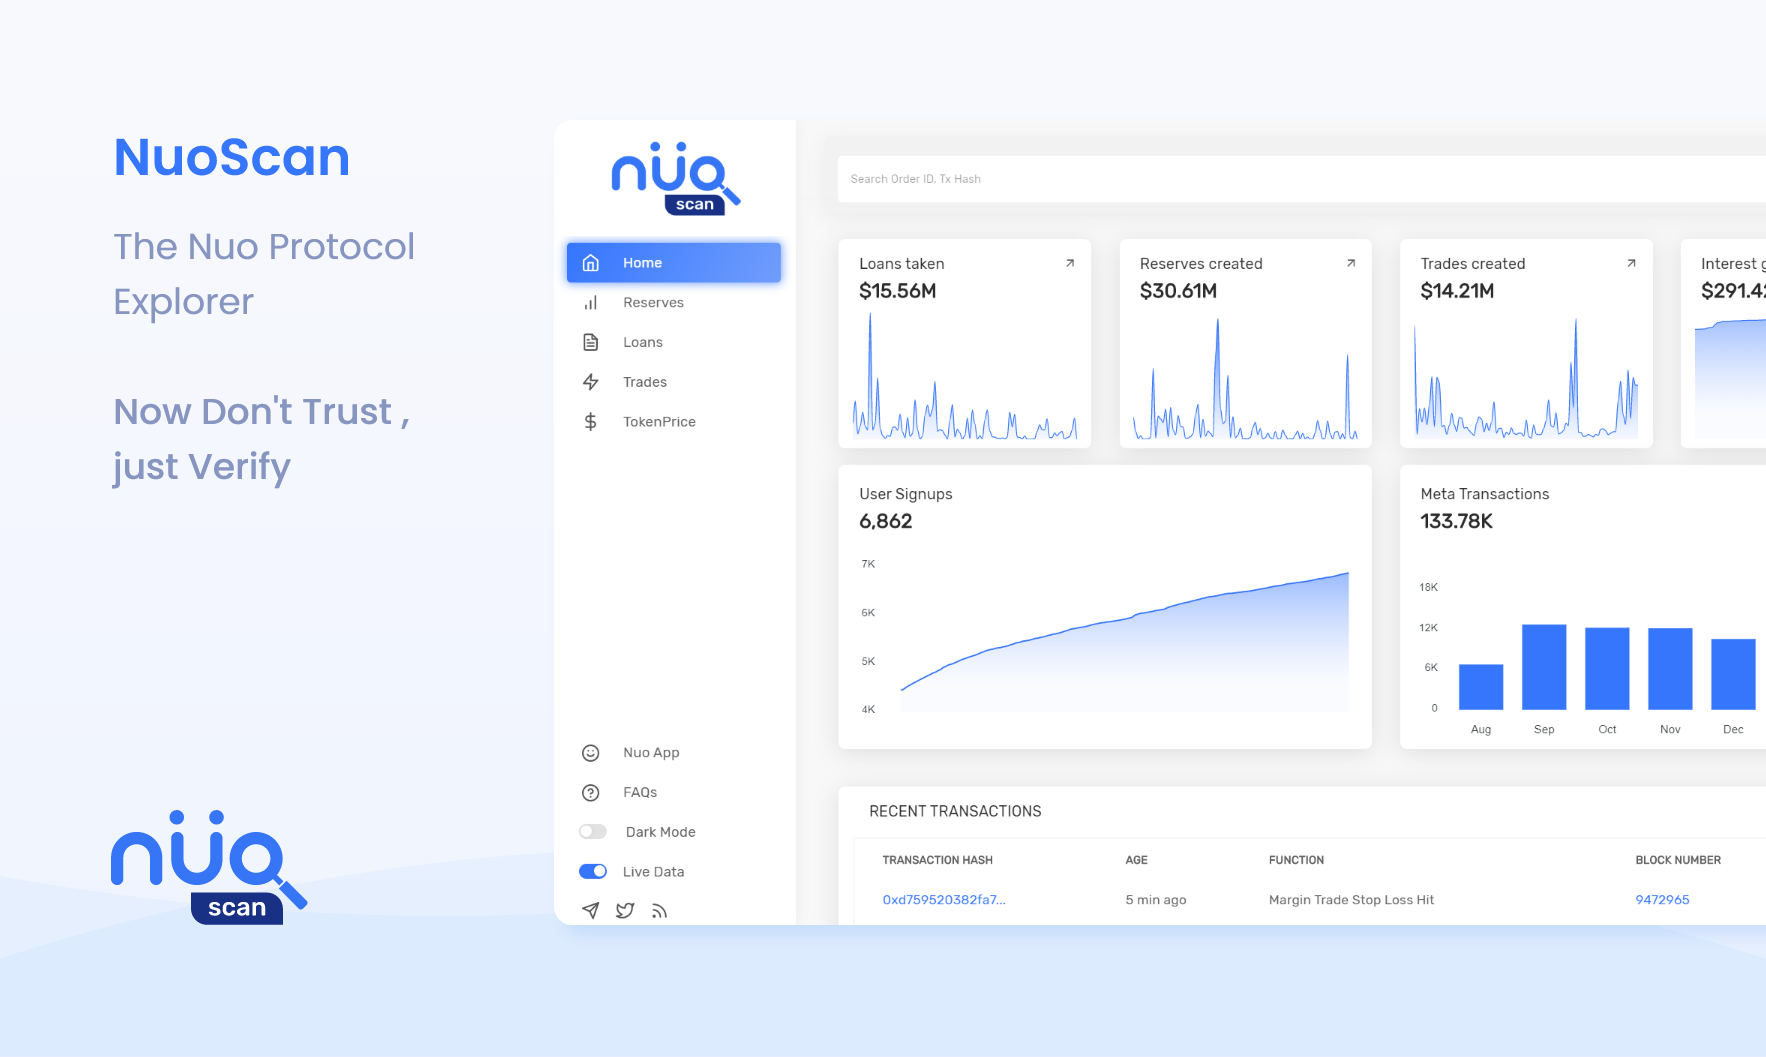Turn off the Live Data switch

(593, 871)
